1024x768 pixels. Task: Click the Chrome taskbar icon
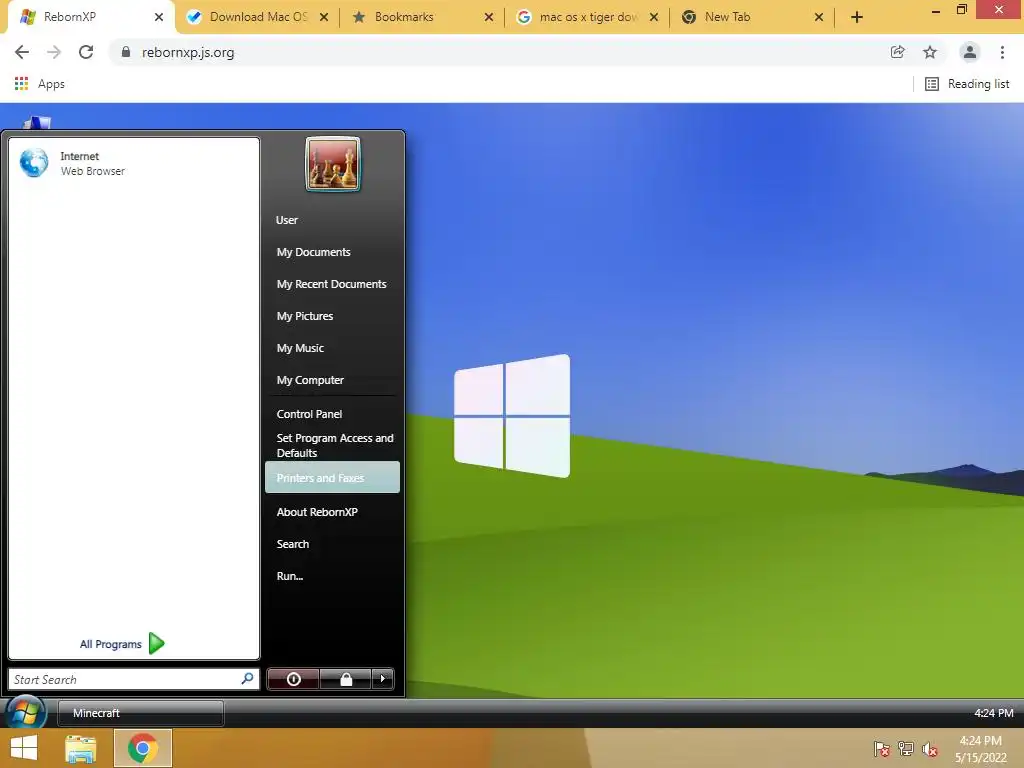(143, 748)
